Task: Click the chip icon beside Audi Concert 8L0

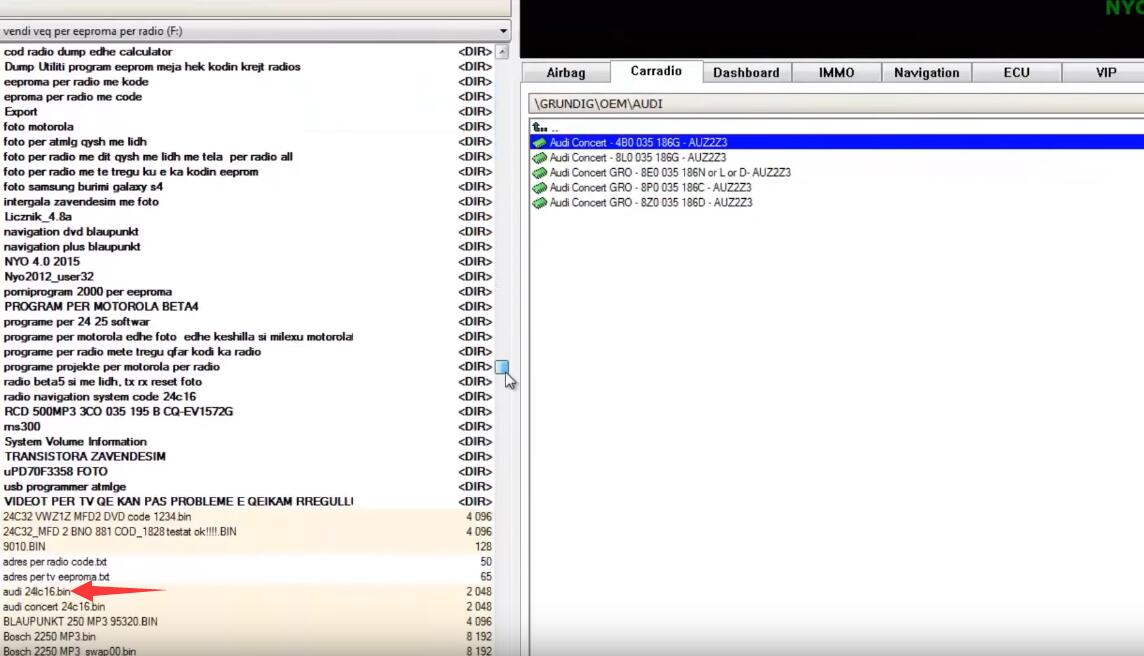Action: [x=539, y=158]
